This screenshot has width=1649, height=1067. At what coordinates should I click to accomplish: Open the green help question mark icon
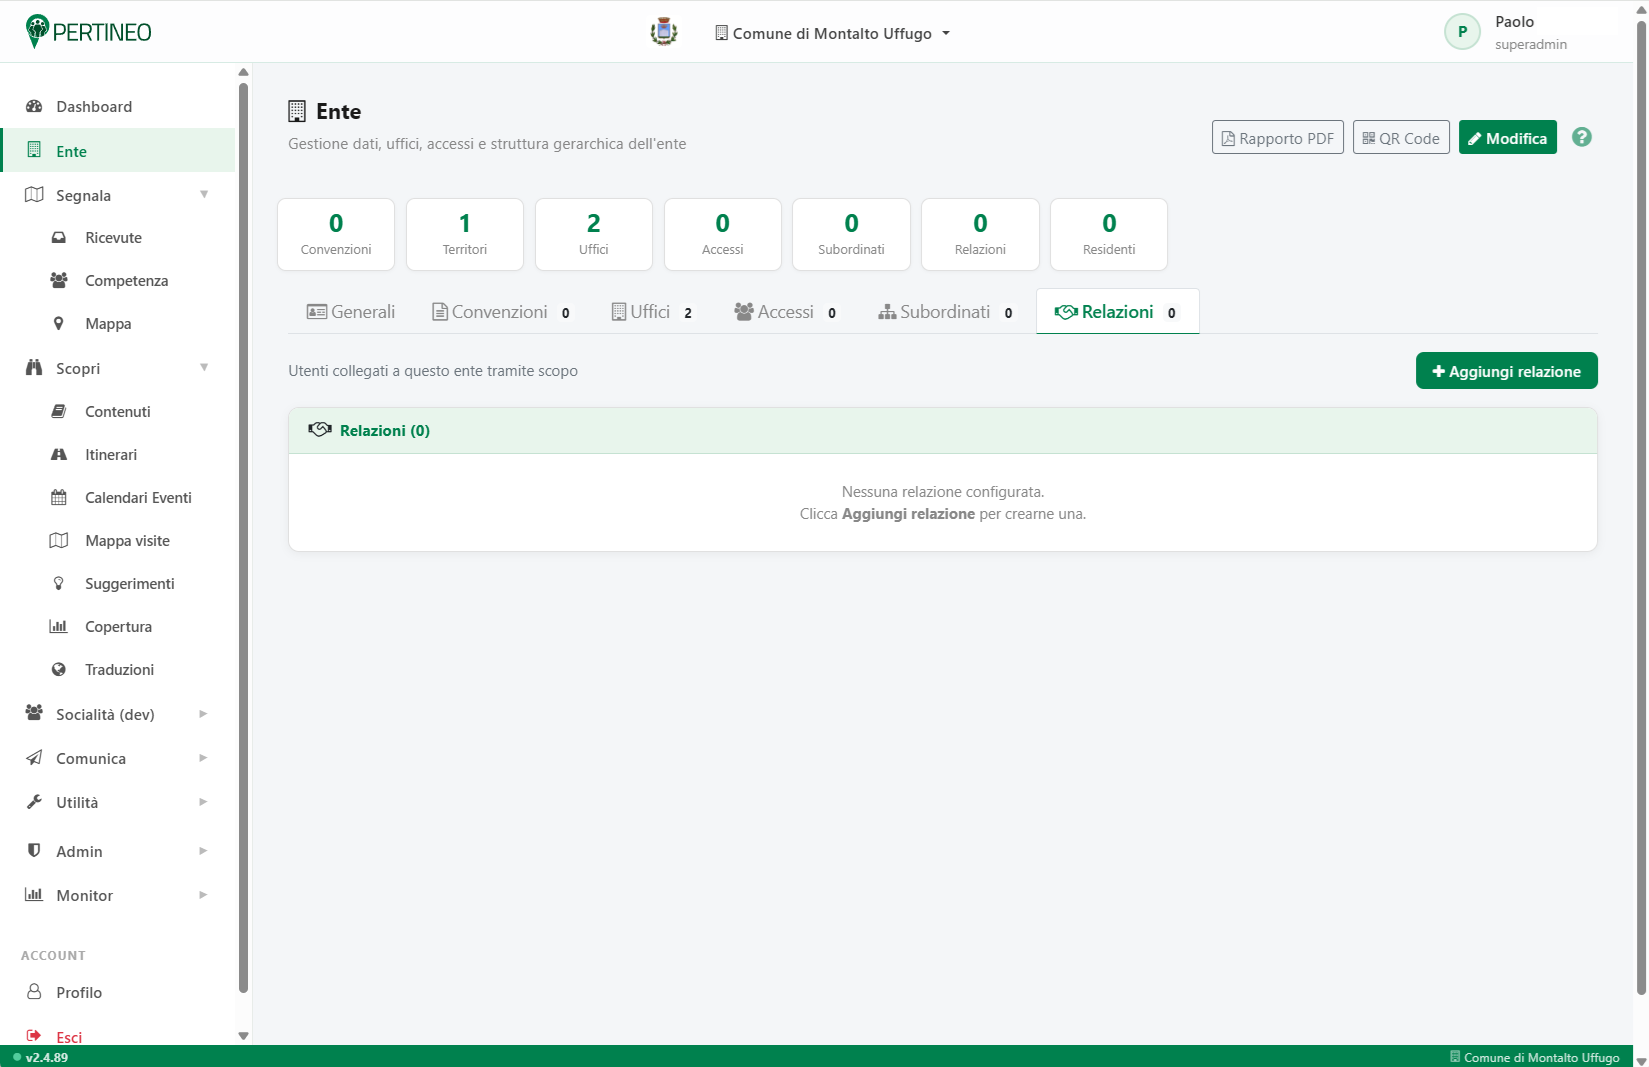tap(1581, 137)
